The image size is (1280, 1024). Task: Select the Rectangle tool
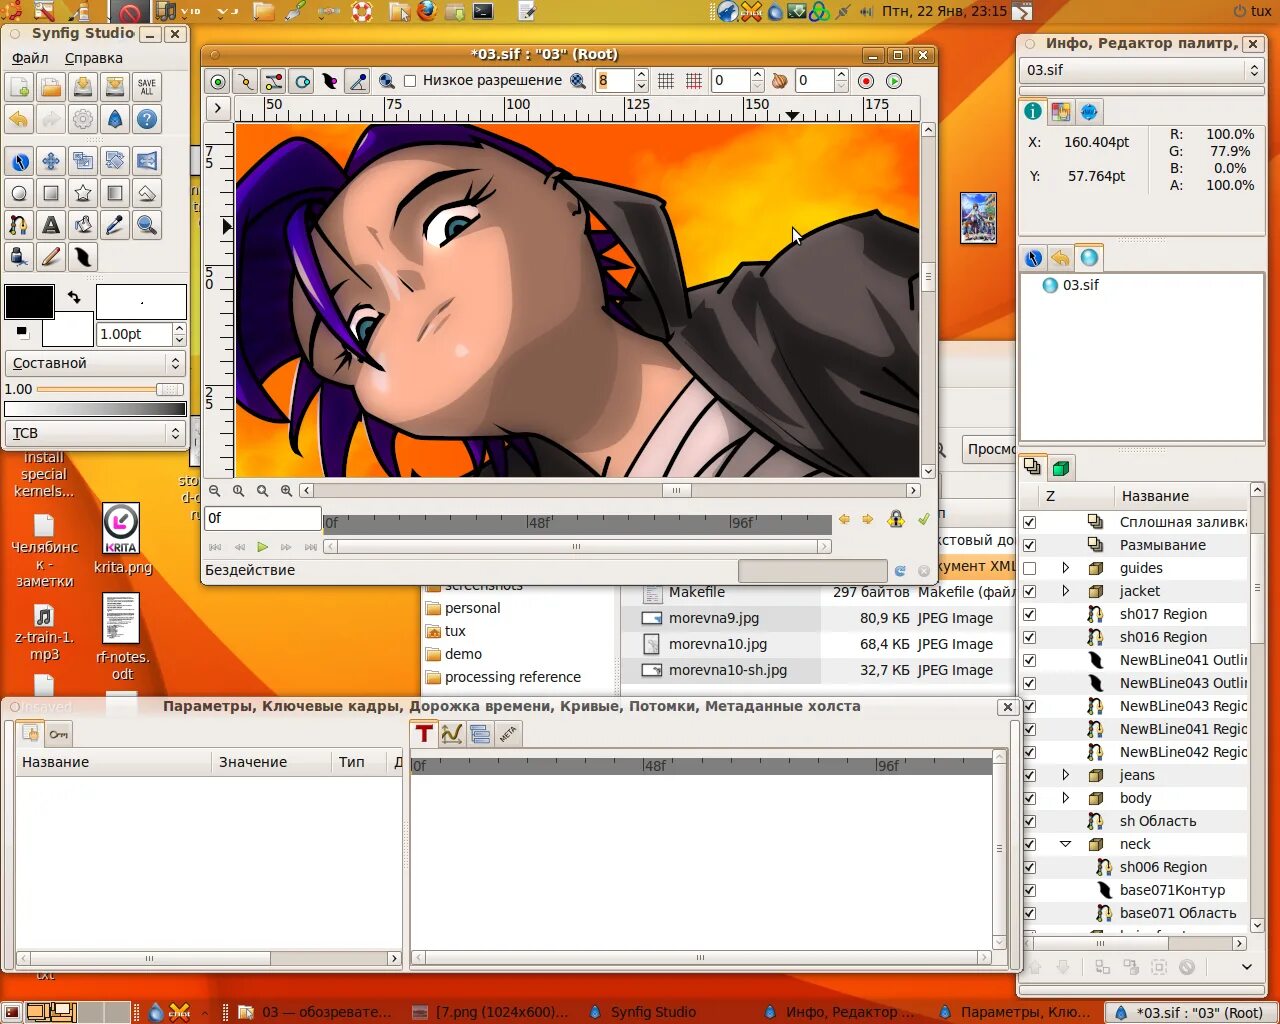pos(51,193)
